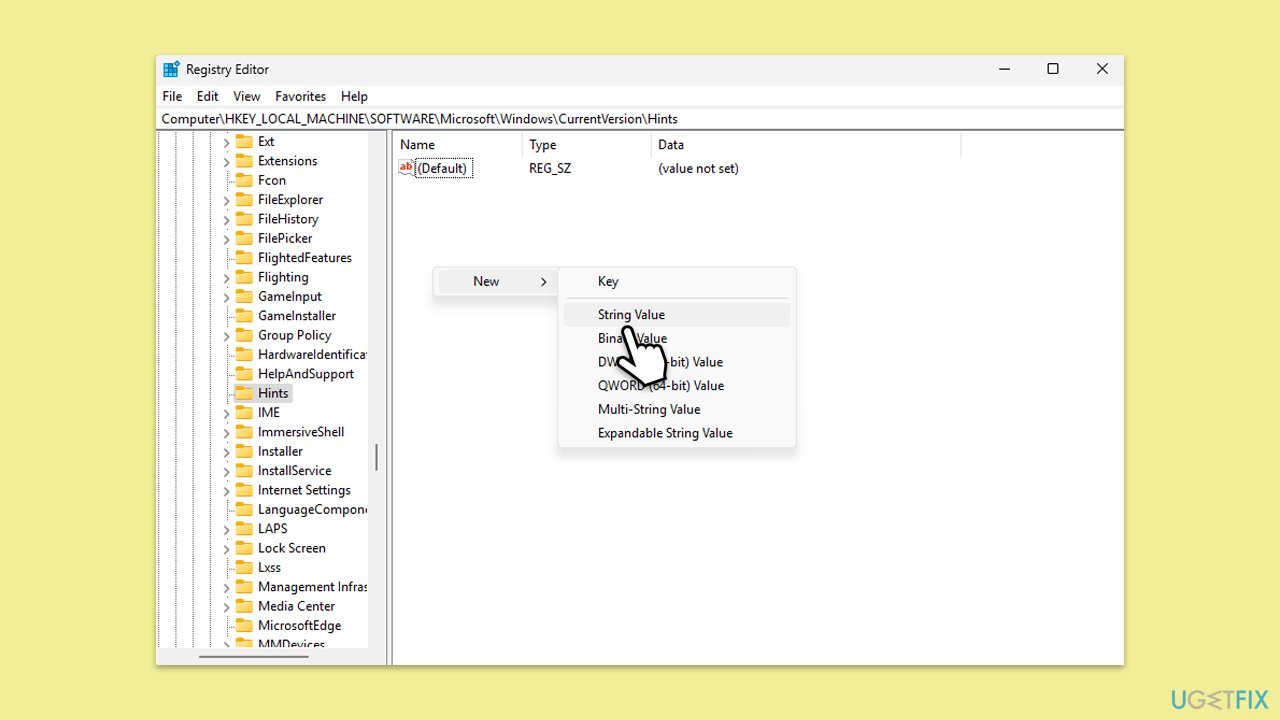This screenshot has height=720, width=1280.
Task: Click the HelpAndSupport folder icon
Action: (244, 373)
